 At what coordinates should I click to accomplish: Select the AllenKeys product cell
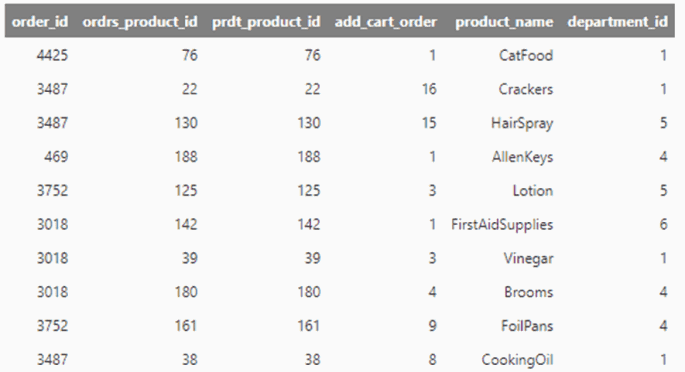click(522, 157)
